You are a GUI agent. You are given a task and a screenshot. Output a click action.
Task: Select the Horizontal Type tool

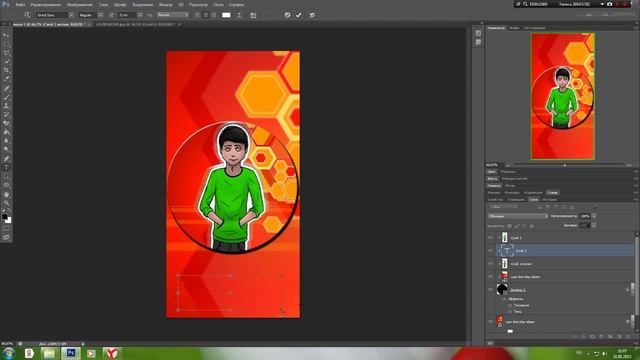(x=6, y=168)
